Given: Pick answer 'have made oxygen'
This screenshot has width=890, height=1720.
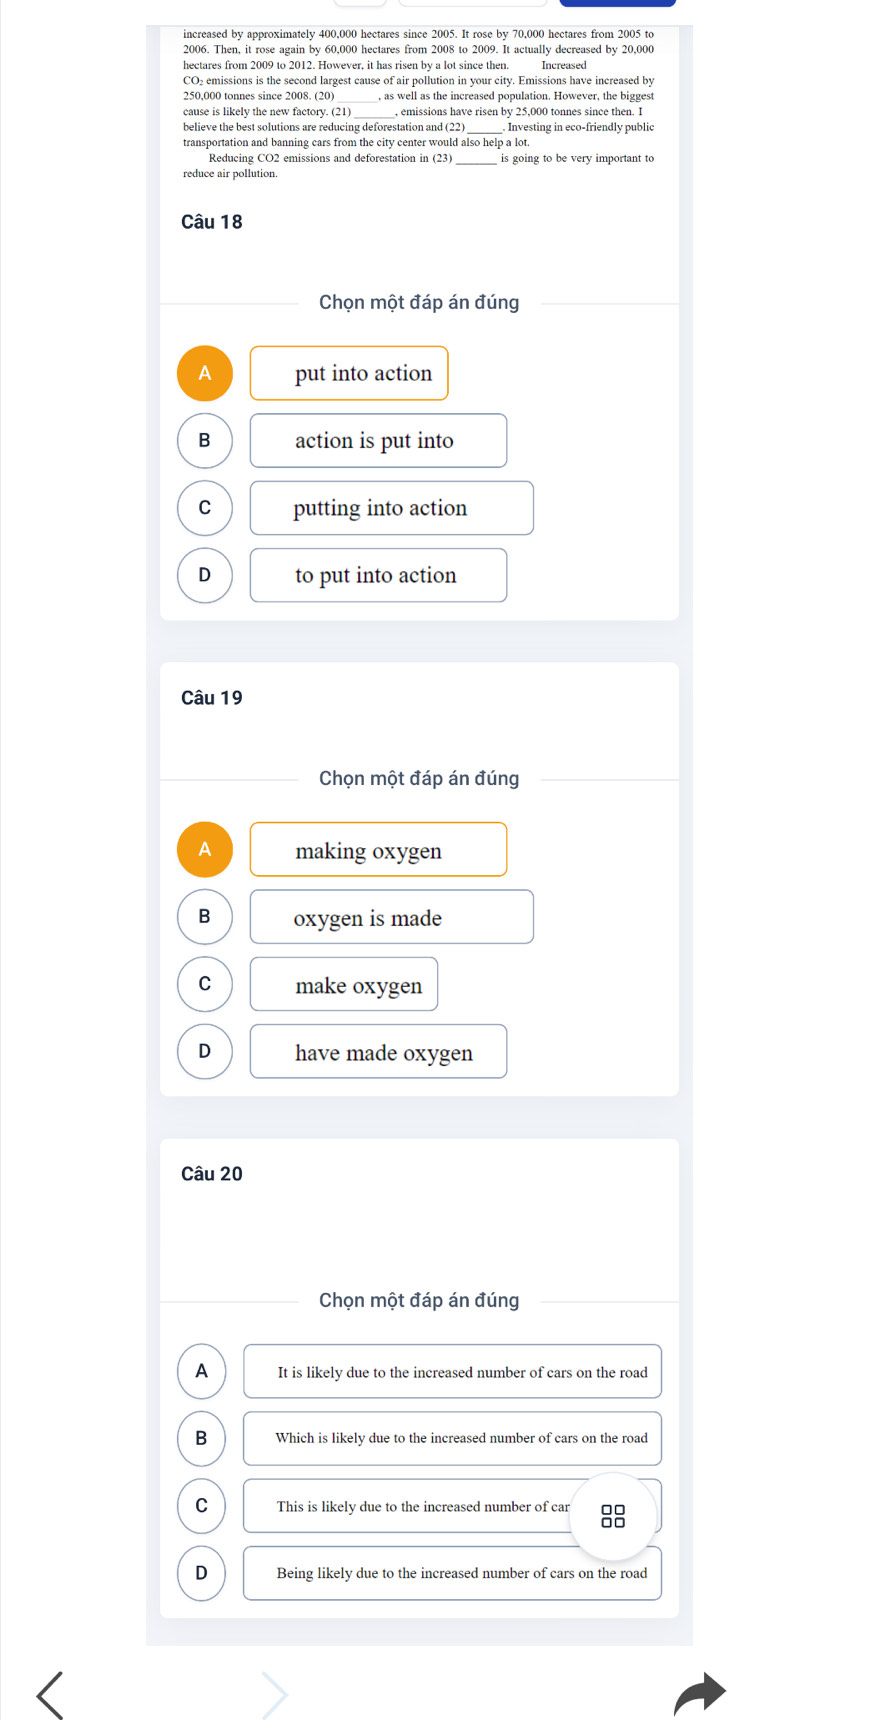Looking at the screenshot, I should click(378, 1051).
